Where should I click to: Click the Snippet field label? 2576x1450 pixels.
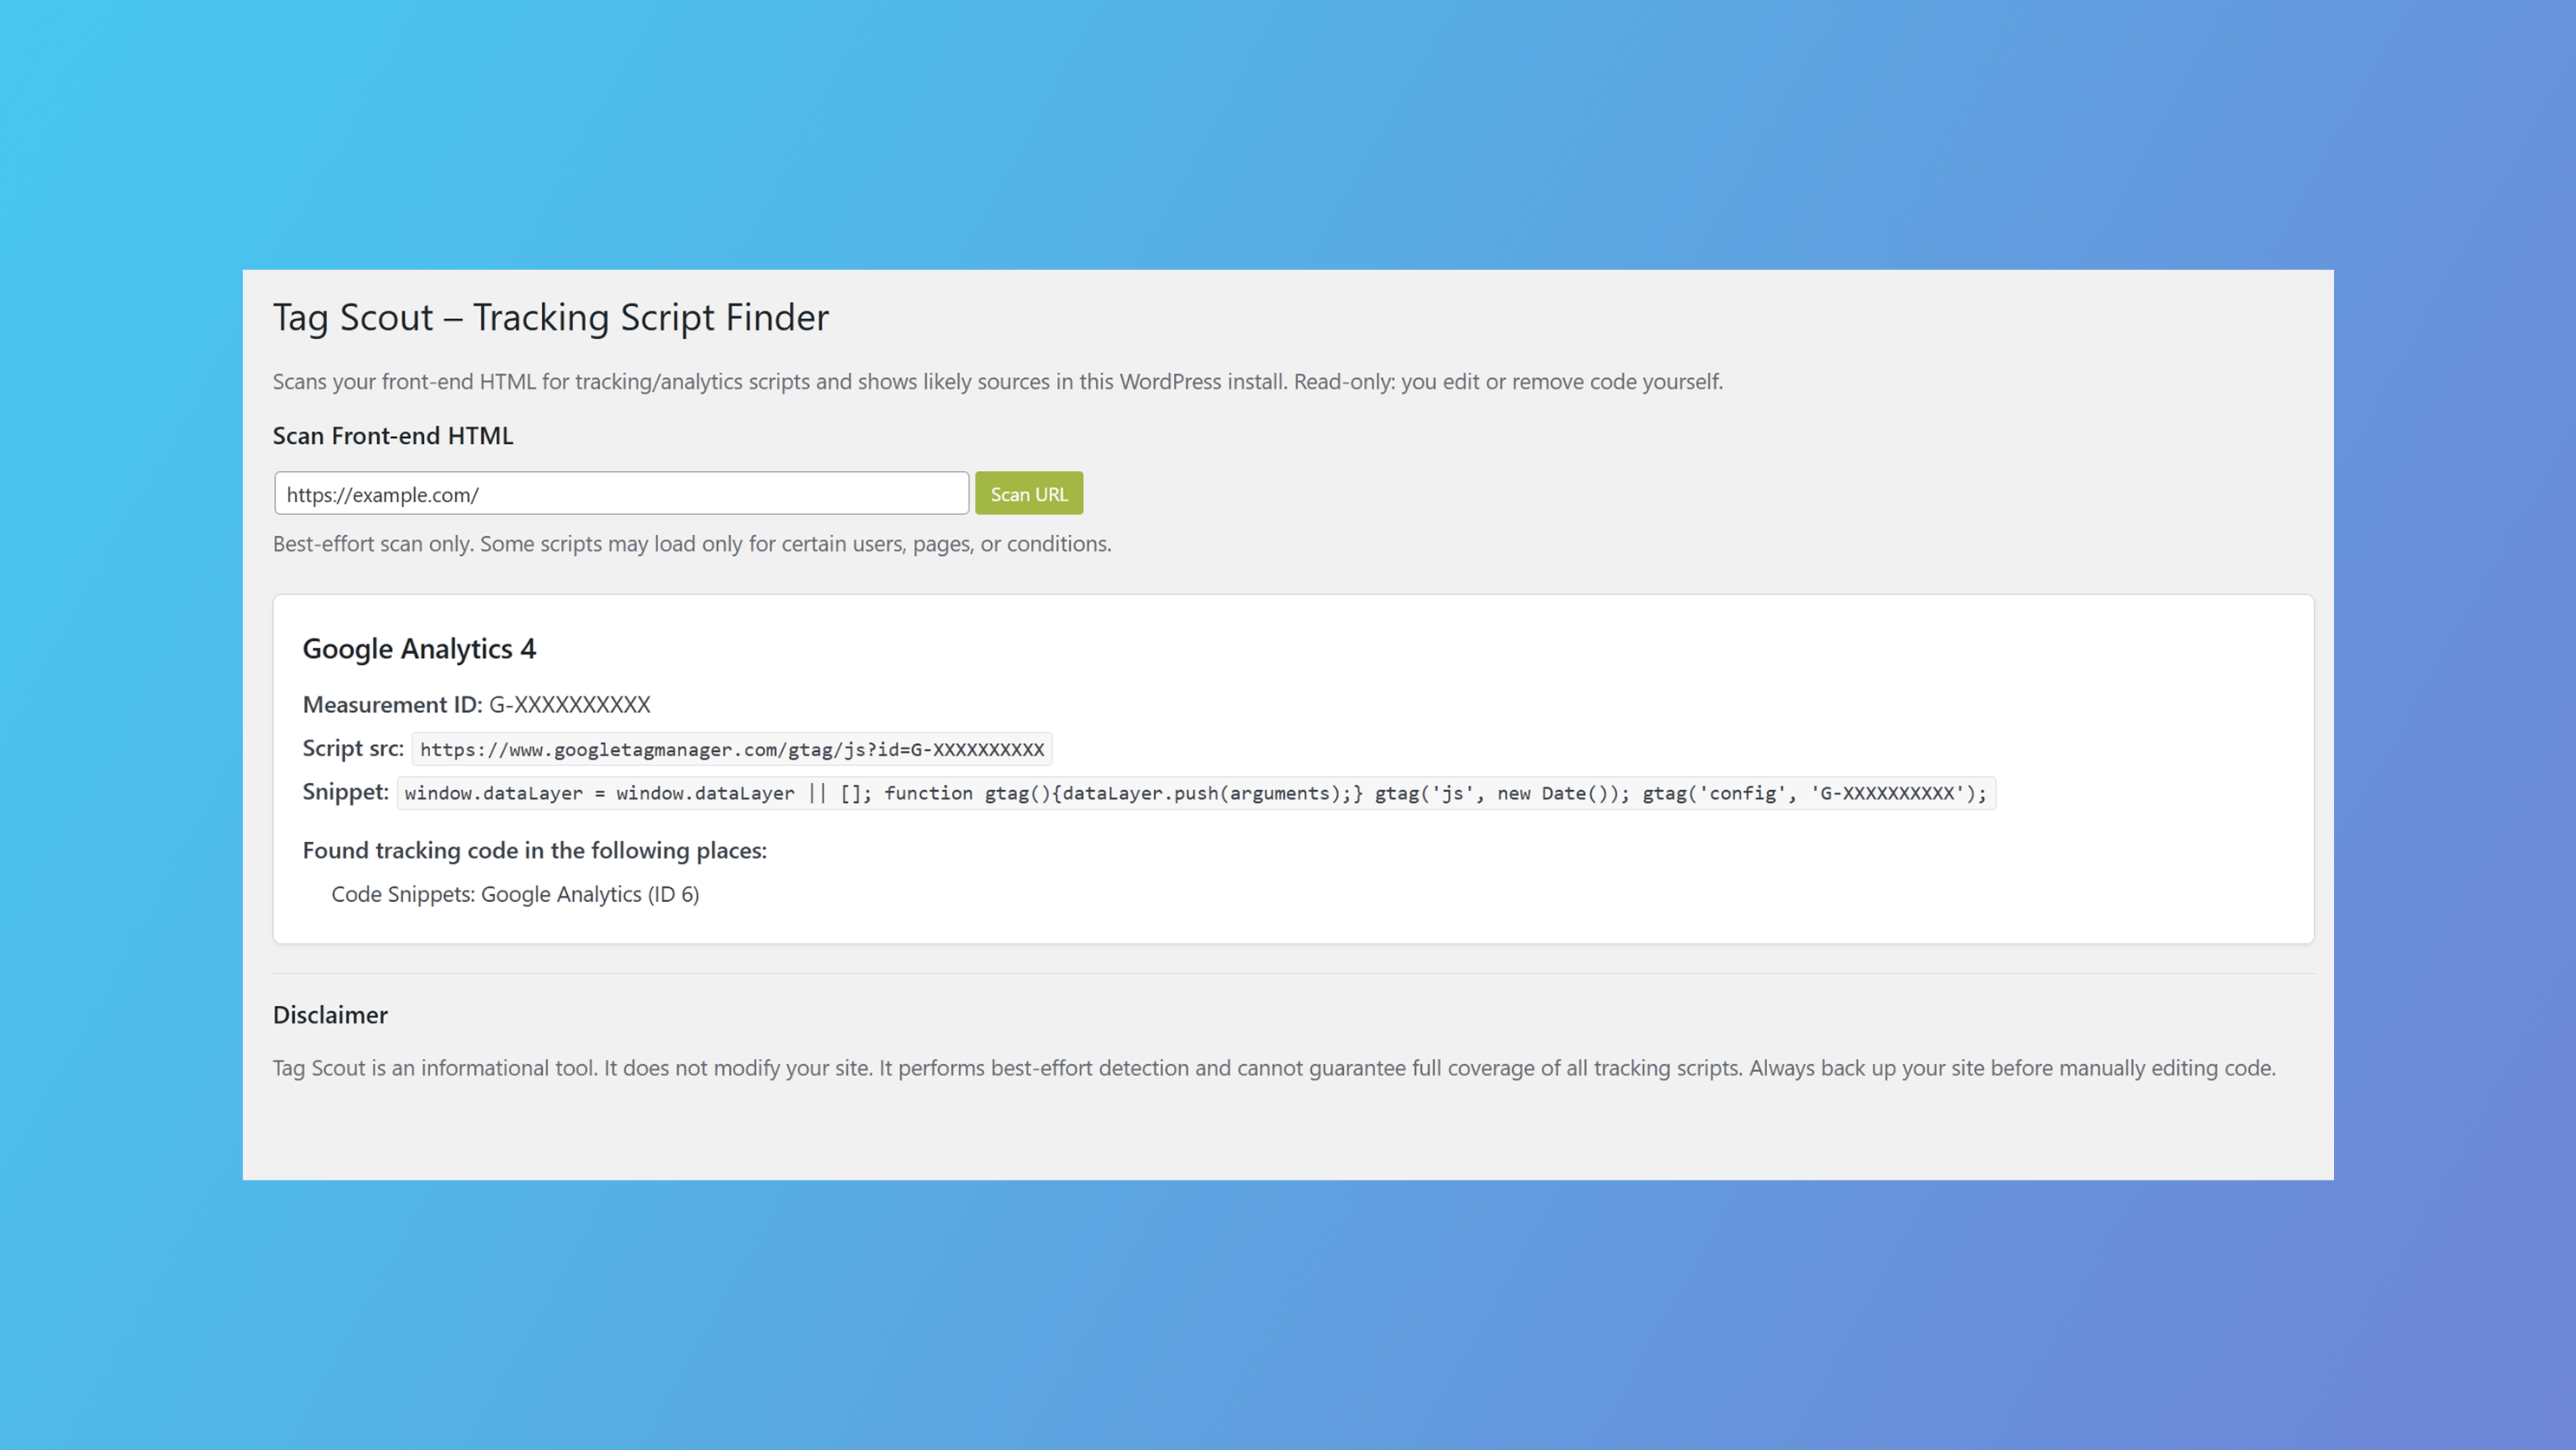344,791
